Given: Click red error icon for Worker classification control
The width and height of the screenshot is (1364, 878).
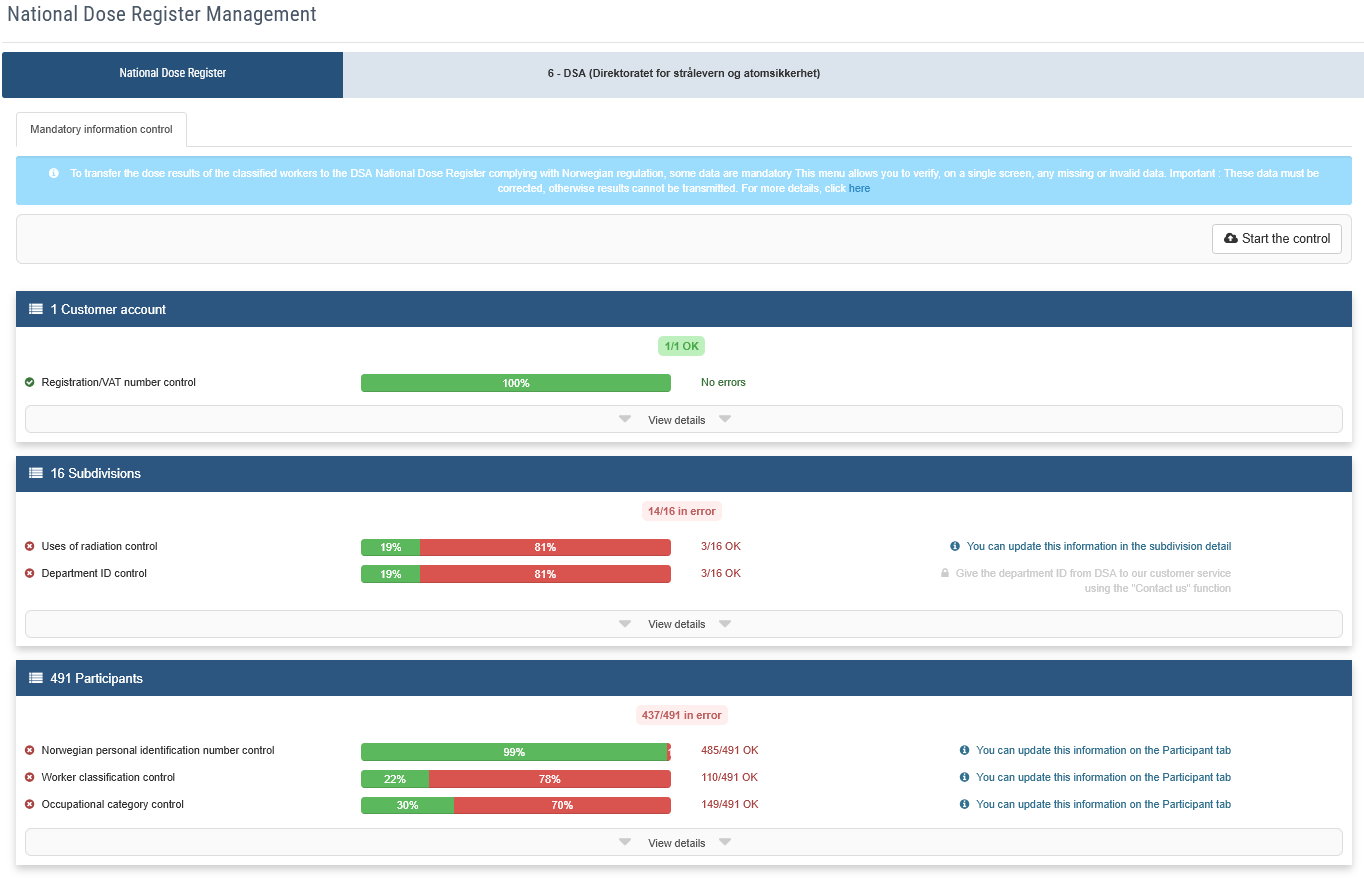Looking at the screenshot, I should pos(30,777).
